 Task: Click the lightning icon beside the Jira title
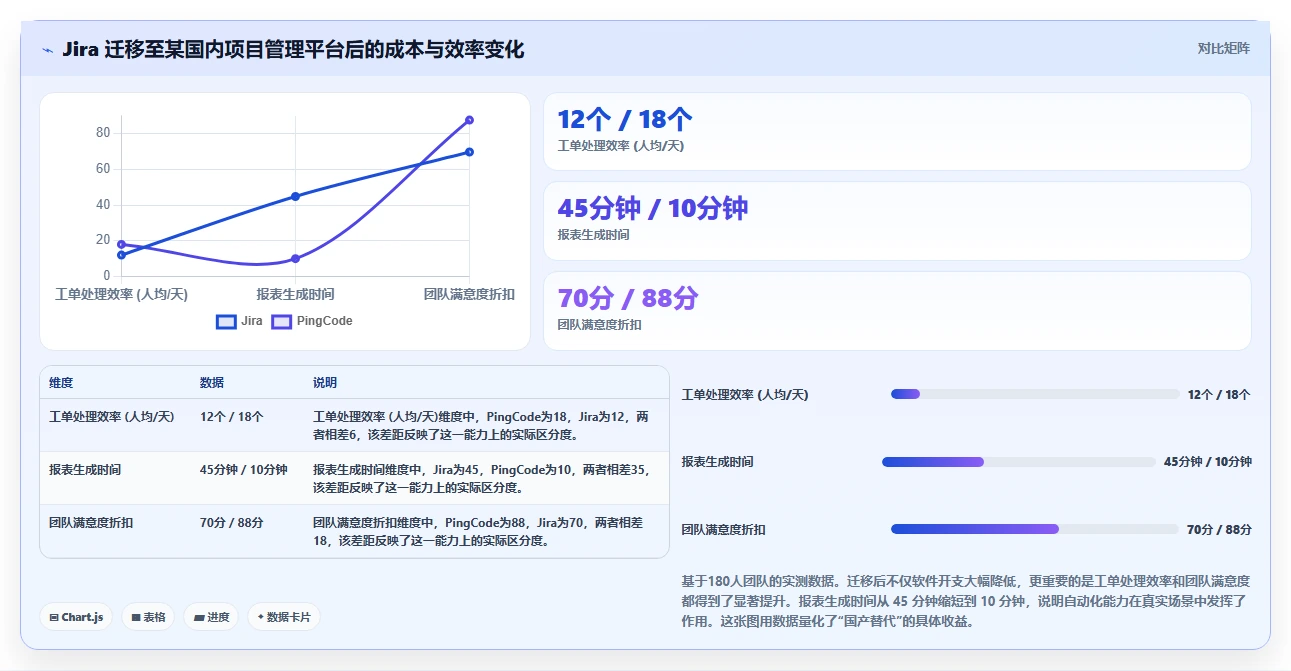(x=47, y=50)
